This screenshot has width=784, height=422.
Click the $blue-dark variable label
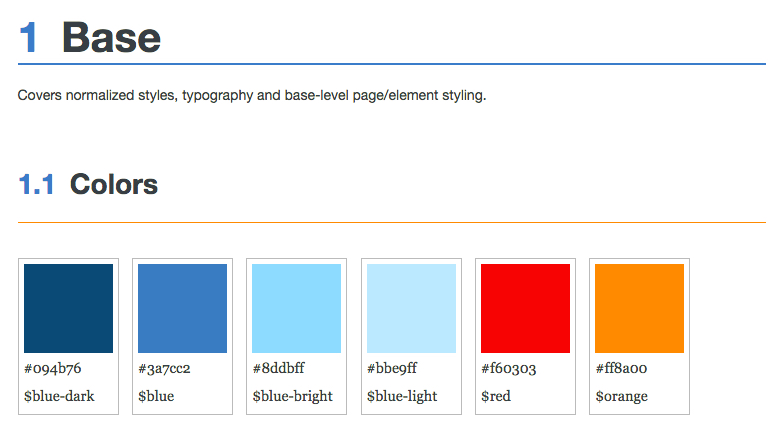[x=59, y=396]
